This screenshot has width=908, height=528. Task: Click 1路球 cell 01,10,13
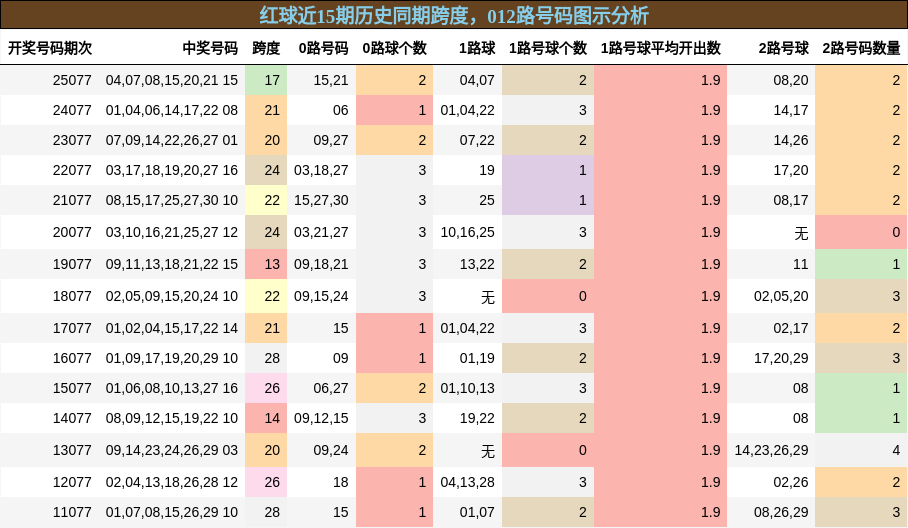pos(467,388)
